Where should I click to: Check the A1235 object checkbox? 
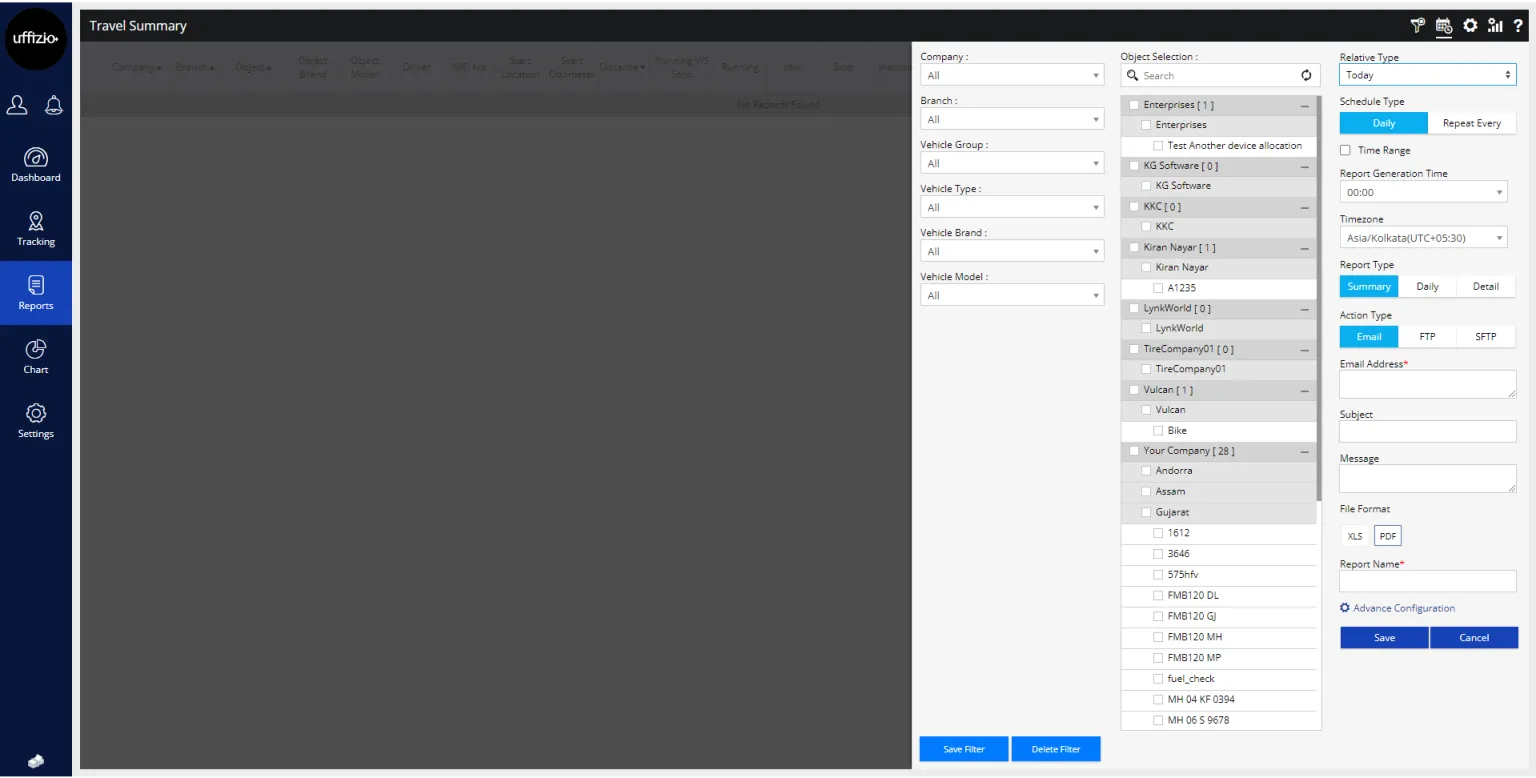coord(1158,288)
